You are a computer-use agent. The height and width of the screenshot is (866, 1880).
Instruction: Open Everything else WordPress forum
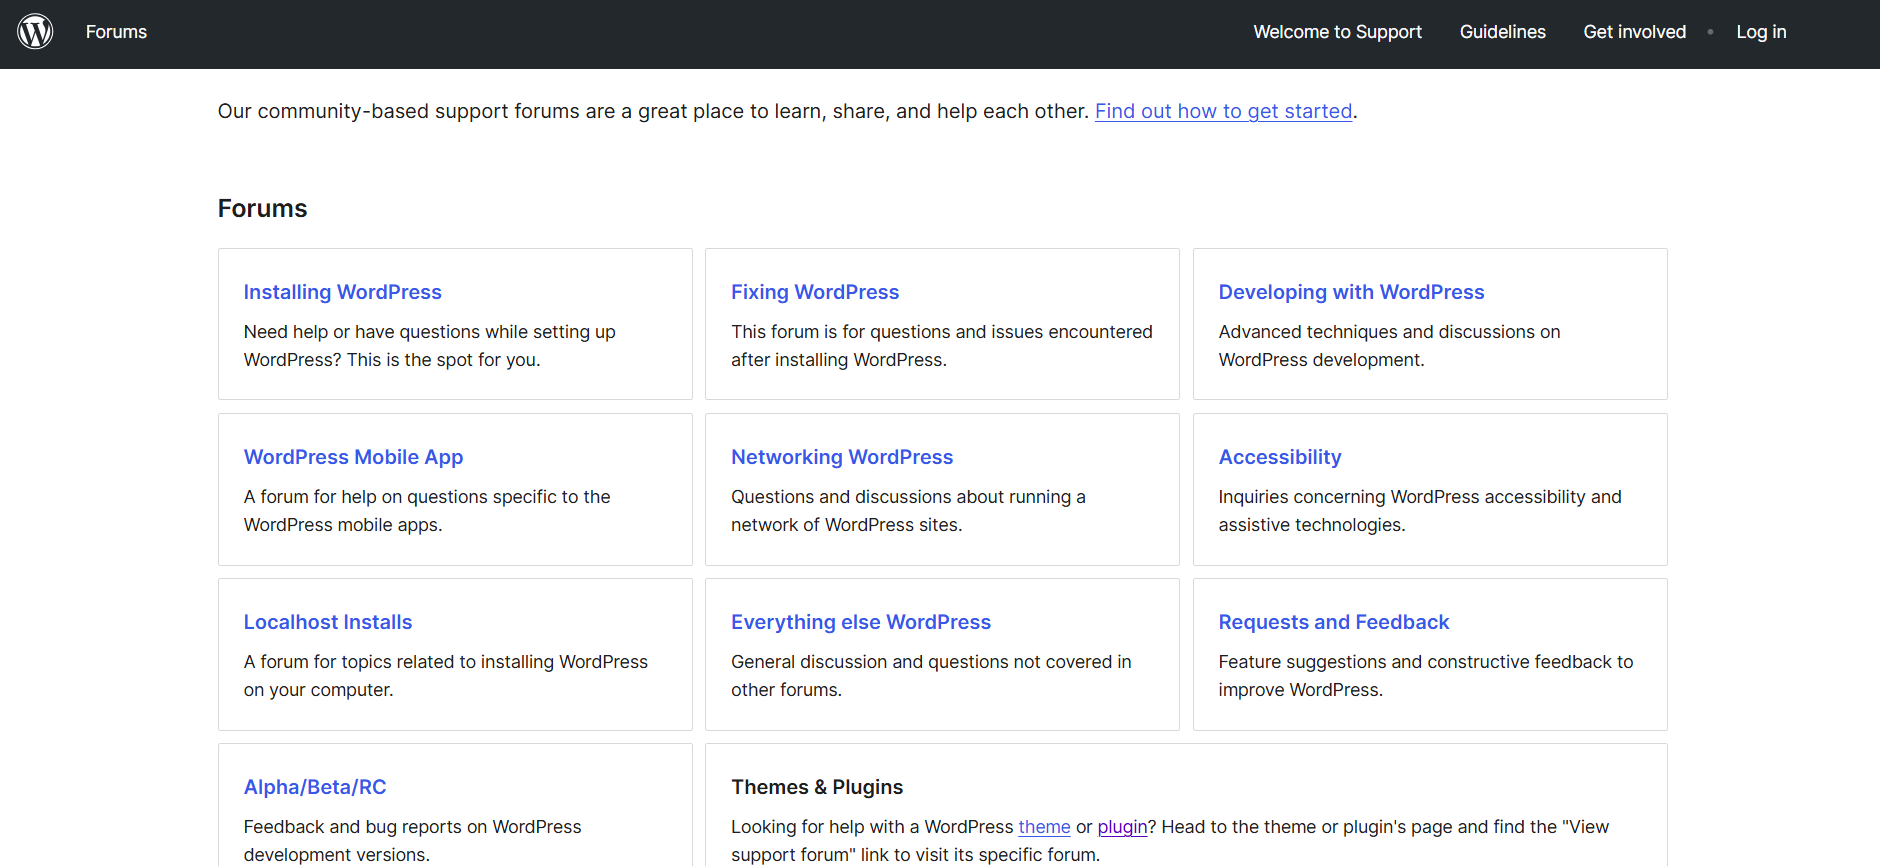(861, 622)
